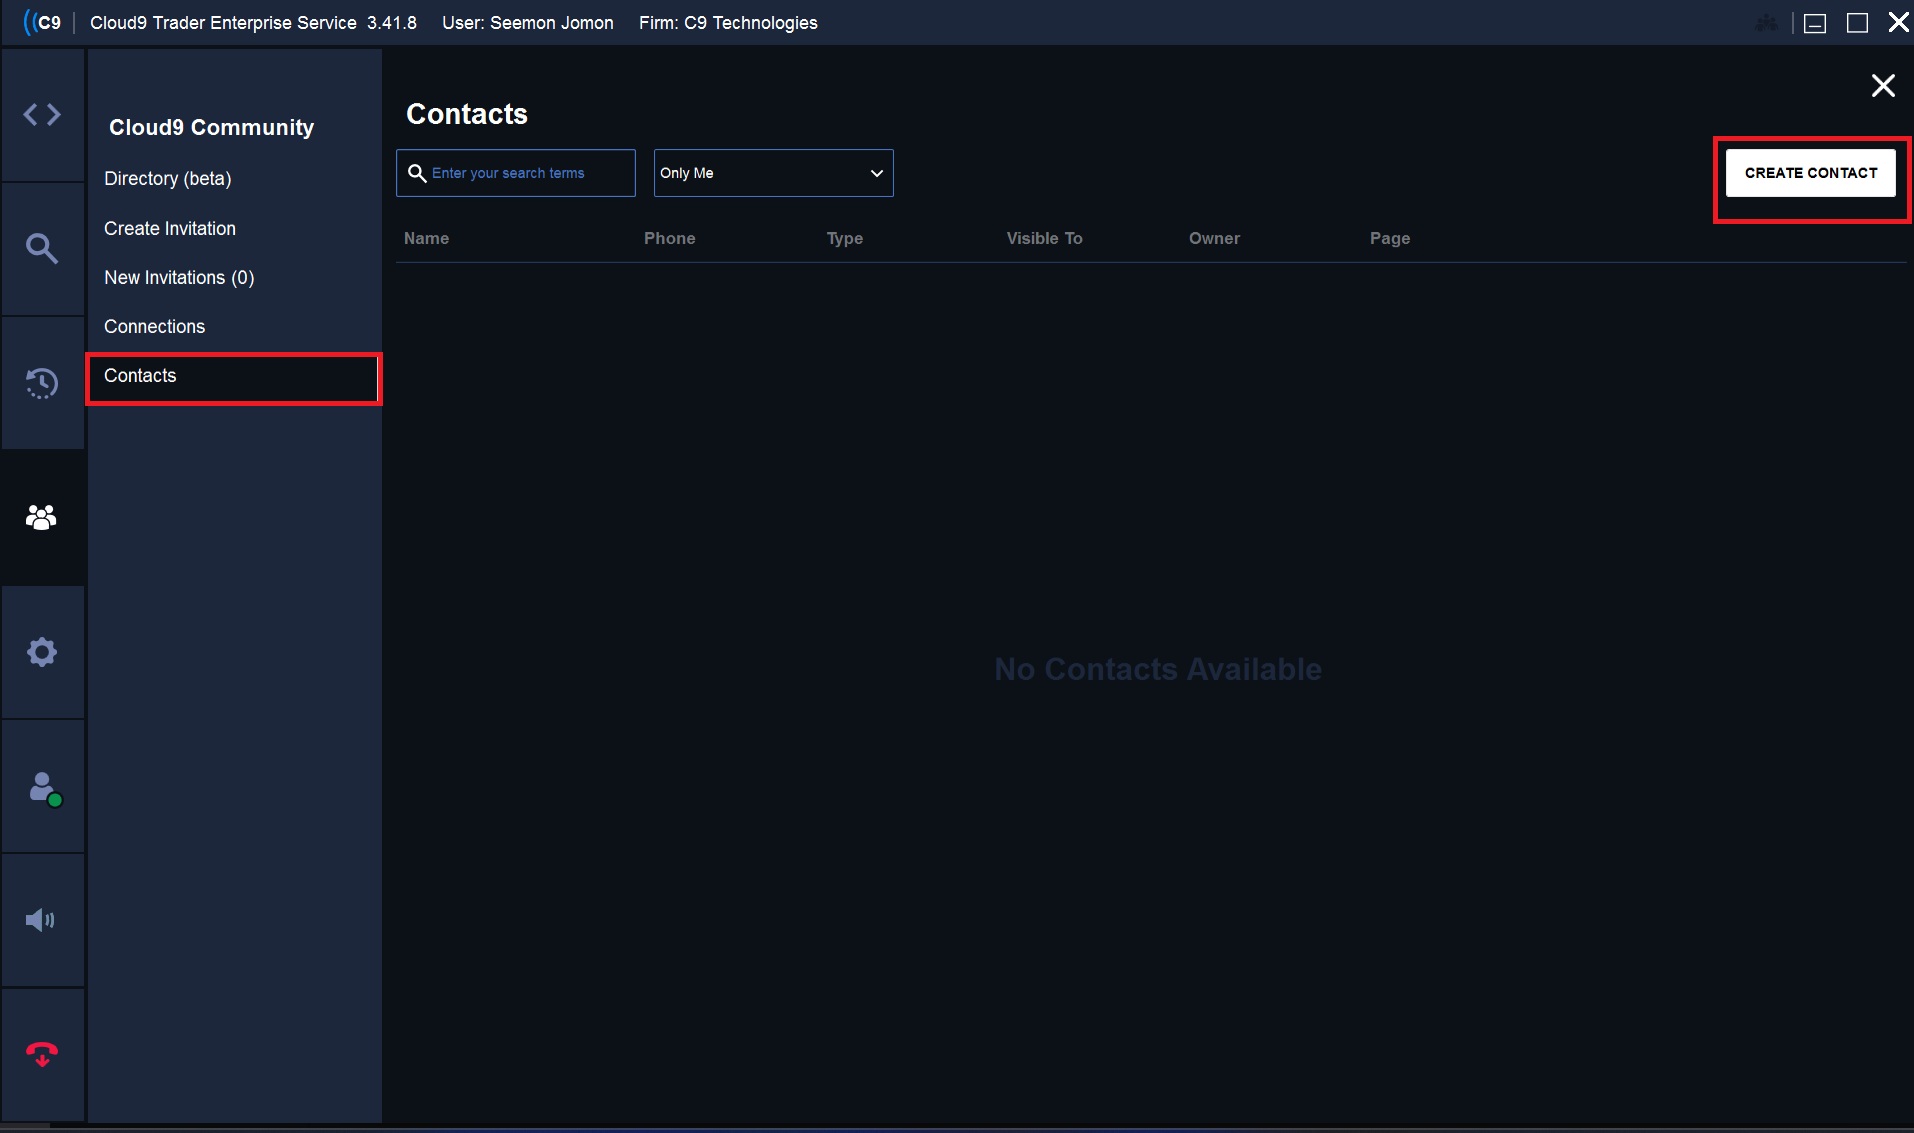Open settings with the gear icon
The image size is (1914, 1133).
click(x=42, y=652)
